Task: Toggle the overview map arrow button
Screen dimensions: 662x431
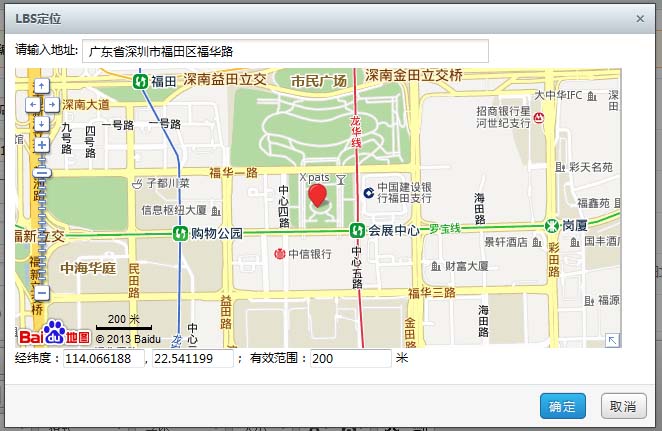Action: point(613,340)
